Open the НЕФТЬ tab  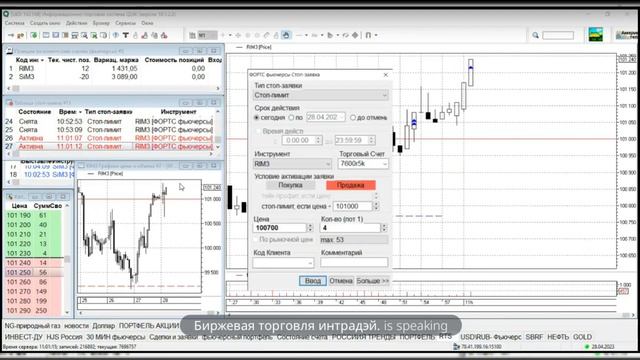558,337
